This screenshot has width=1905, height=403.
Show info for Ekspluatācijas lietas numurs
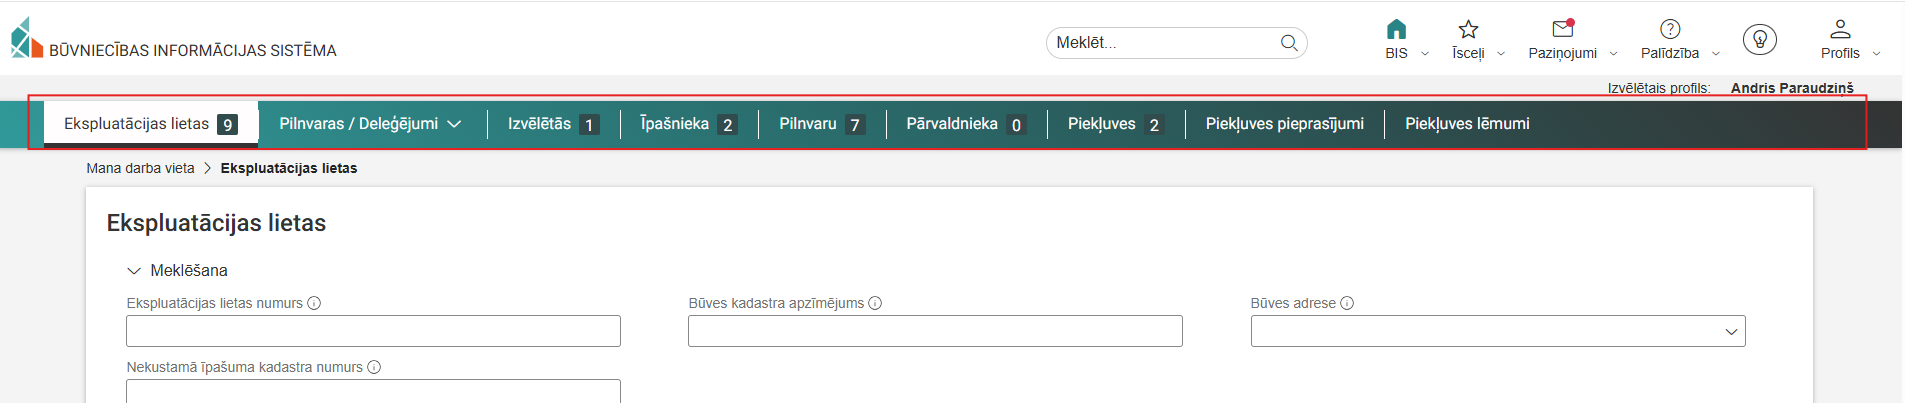[314, 303]
